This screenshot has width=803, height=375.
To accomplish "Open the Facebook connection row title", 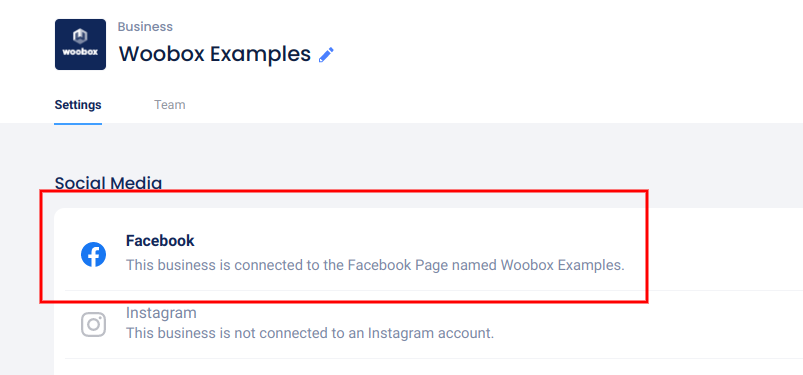I will tap(160, 240).
